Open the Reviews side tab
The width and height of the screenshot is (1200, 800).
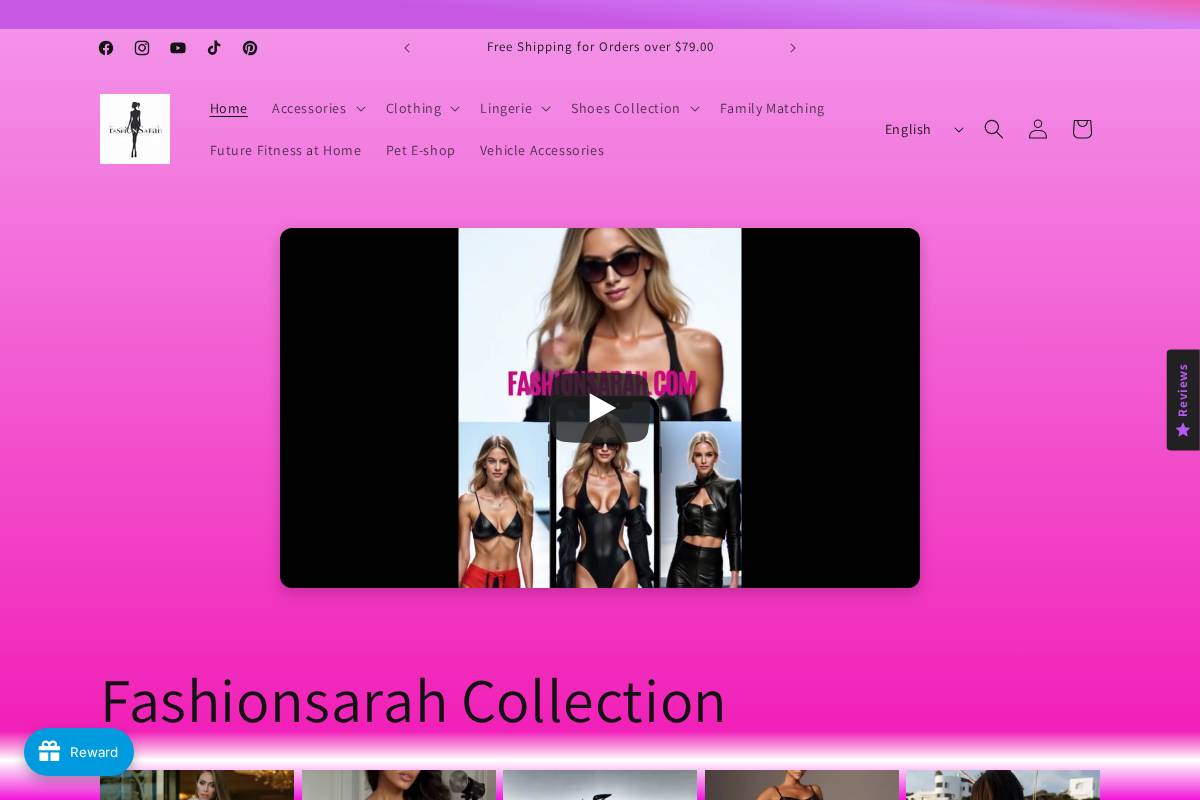click(1183, 400)
